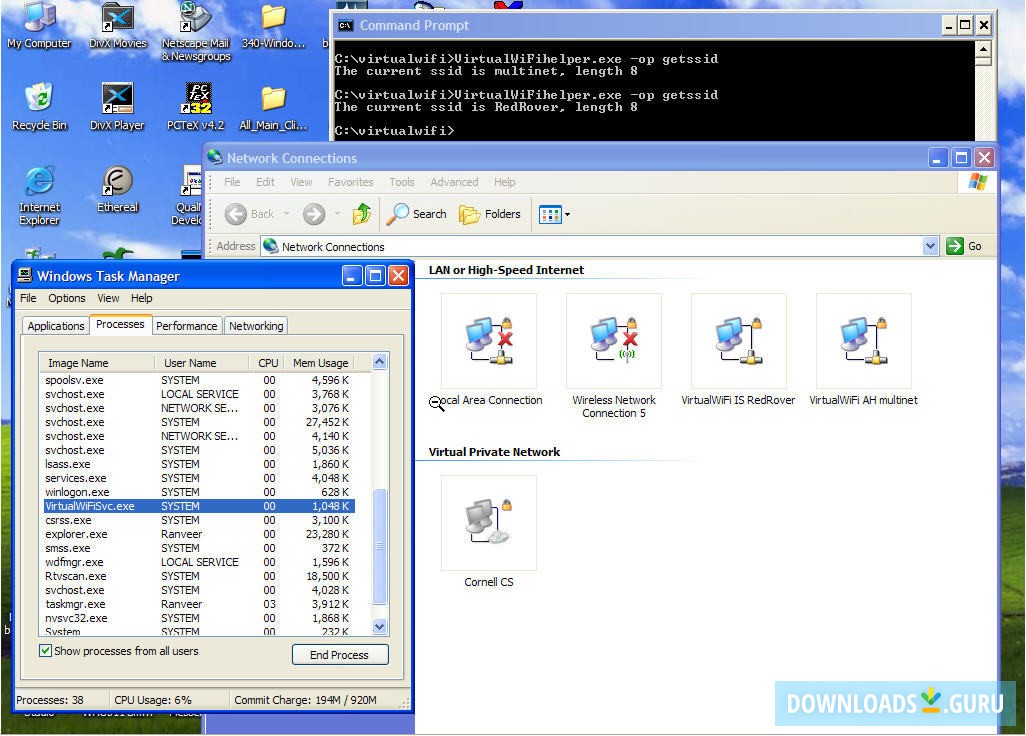Open Options menu in Task Manager
This screenshot has height=736, width=1026.
coord(67,298)
